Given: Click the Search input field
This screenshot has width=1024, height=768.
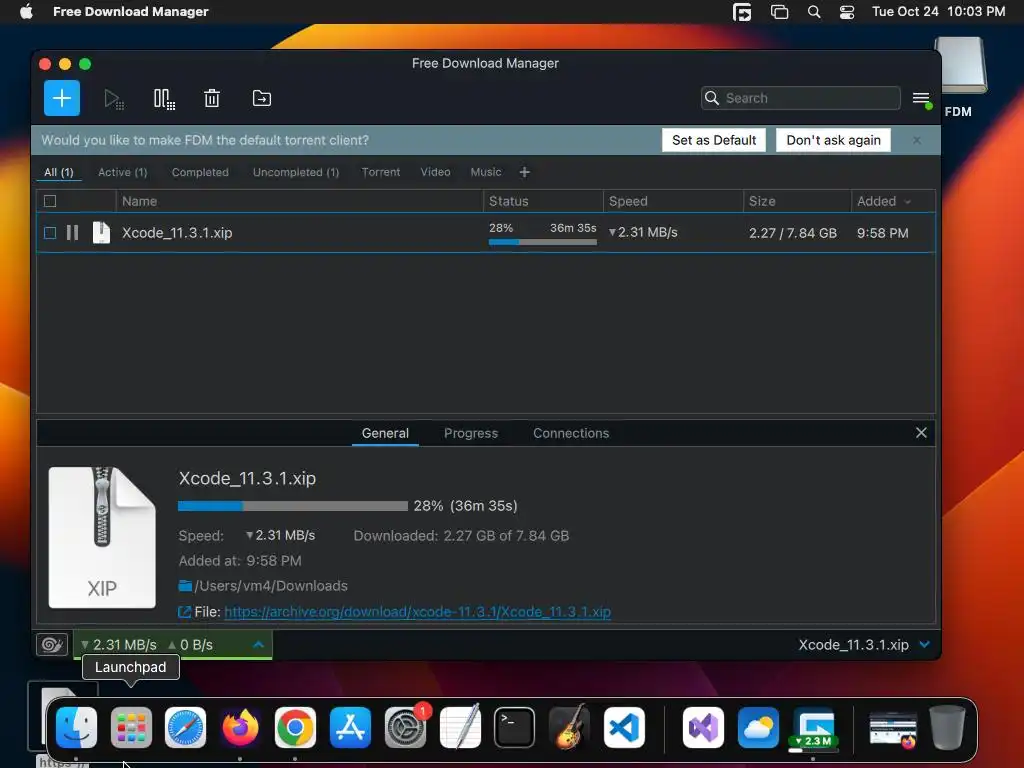Looking at the screenshot, I should [801, 98].
